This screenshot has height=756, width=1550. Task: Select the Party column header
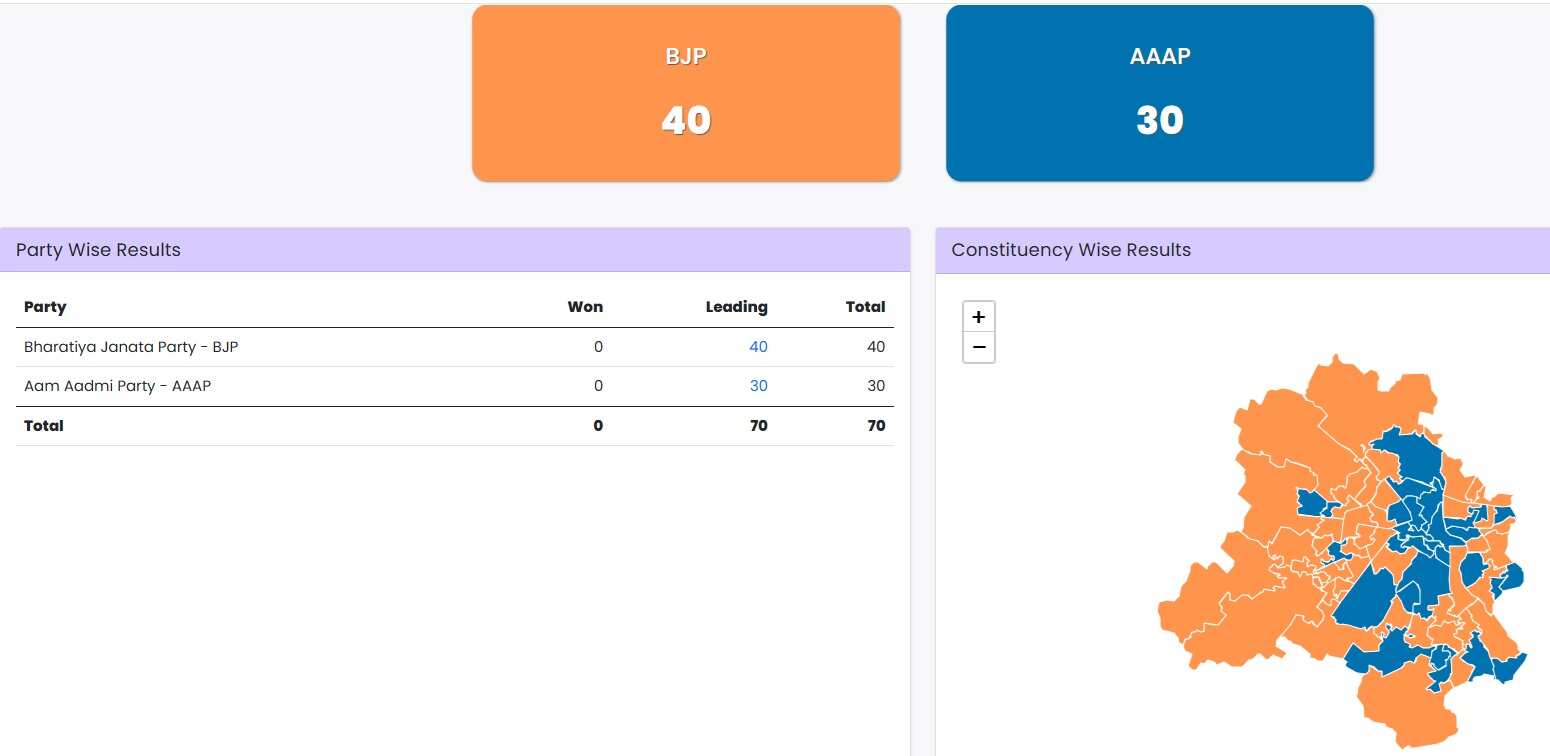coord(45,307)
